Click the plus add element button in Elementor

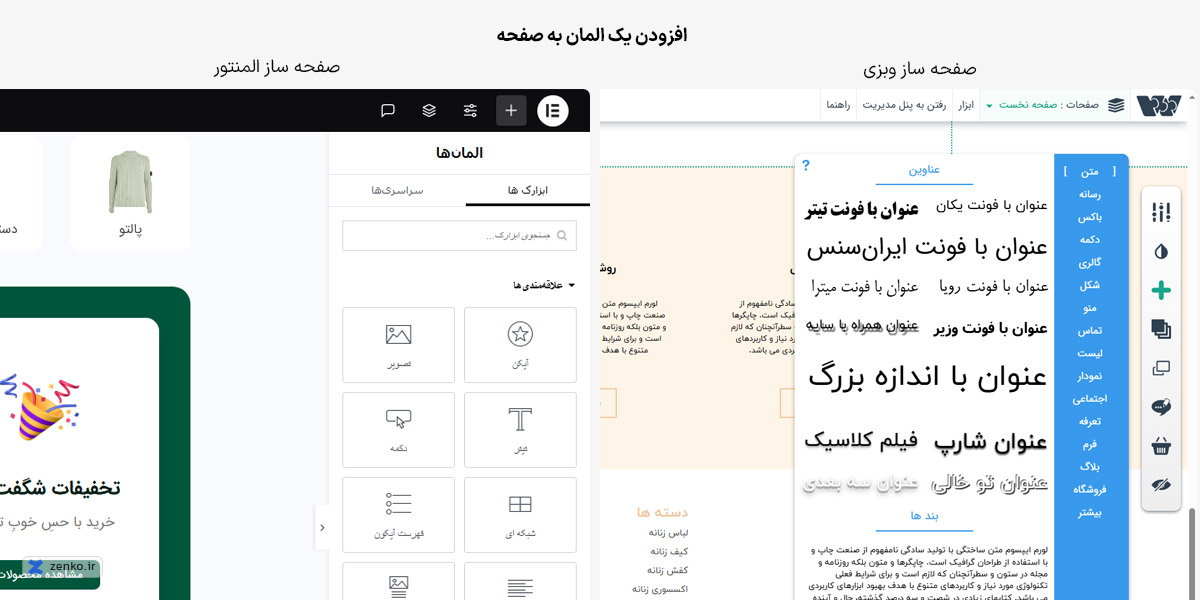[x=511, y=110]
